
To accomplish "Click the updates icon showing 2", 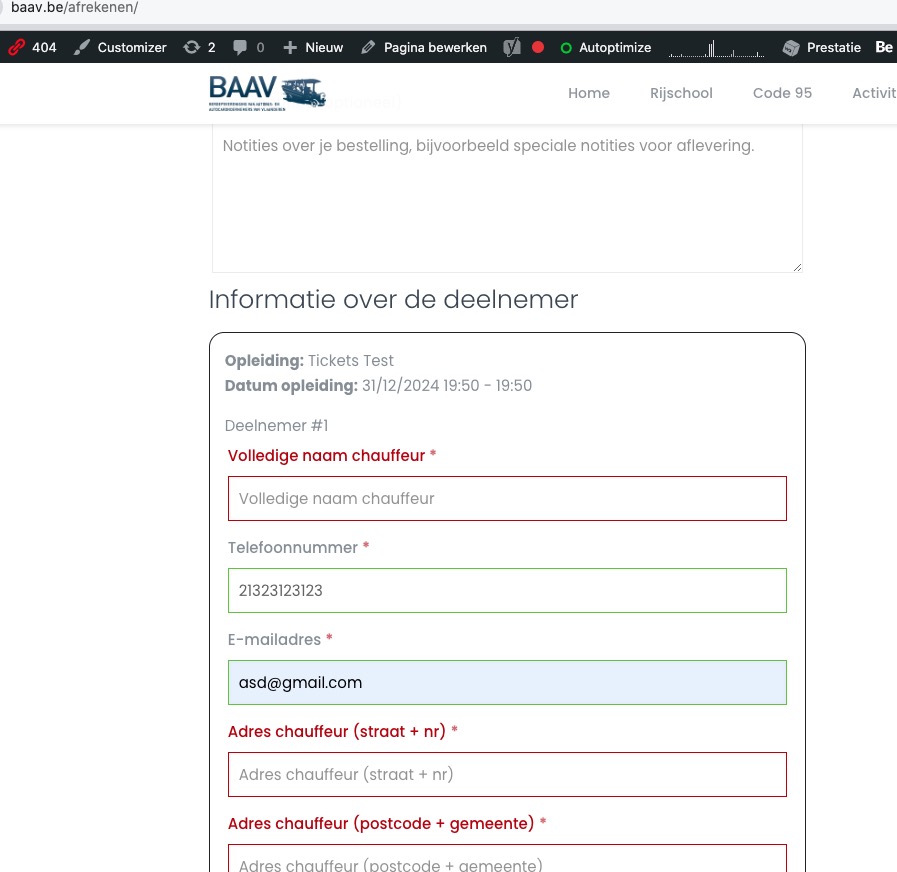I will (x=199, y=47).
